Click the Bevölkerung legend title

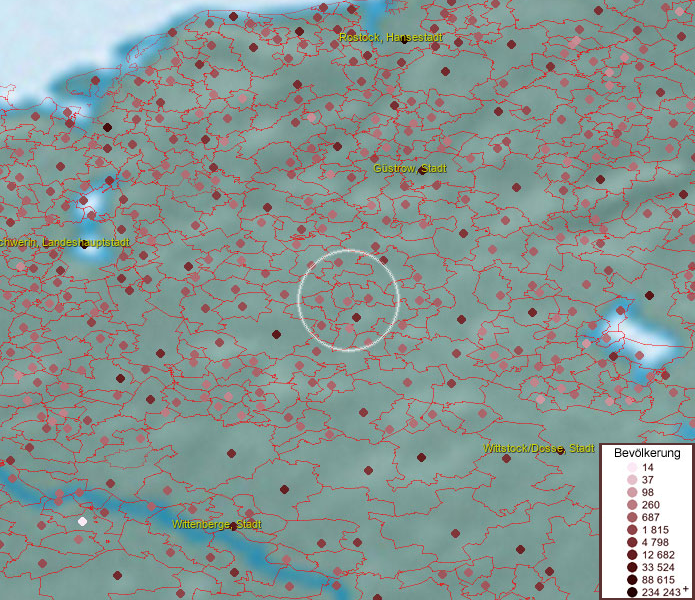point(647,453)
